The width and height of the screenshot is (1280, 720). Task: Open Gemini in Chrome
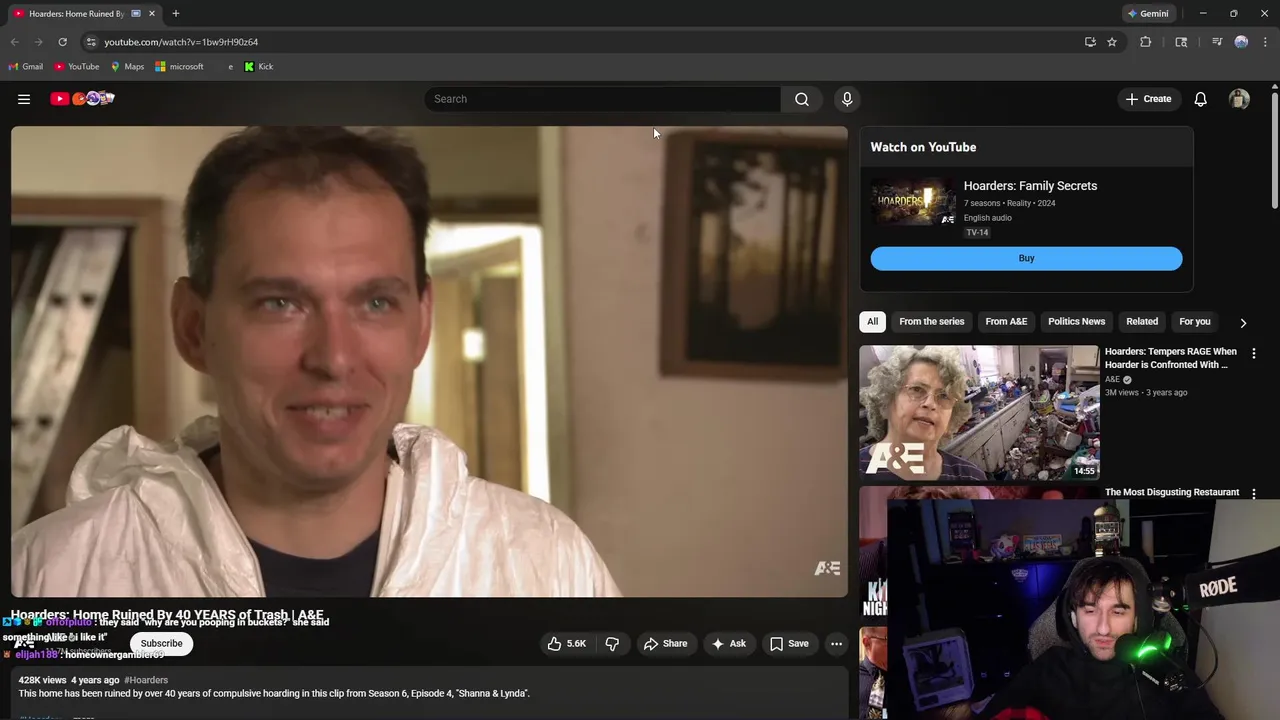point(1148,14)
